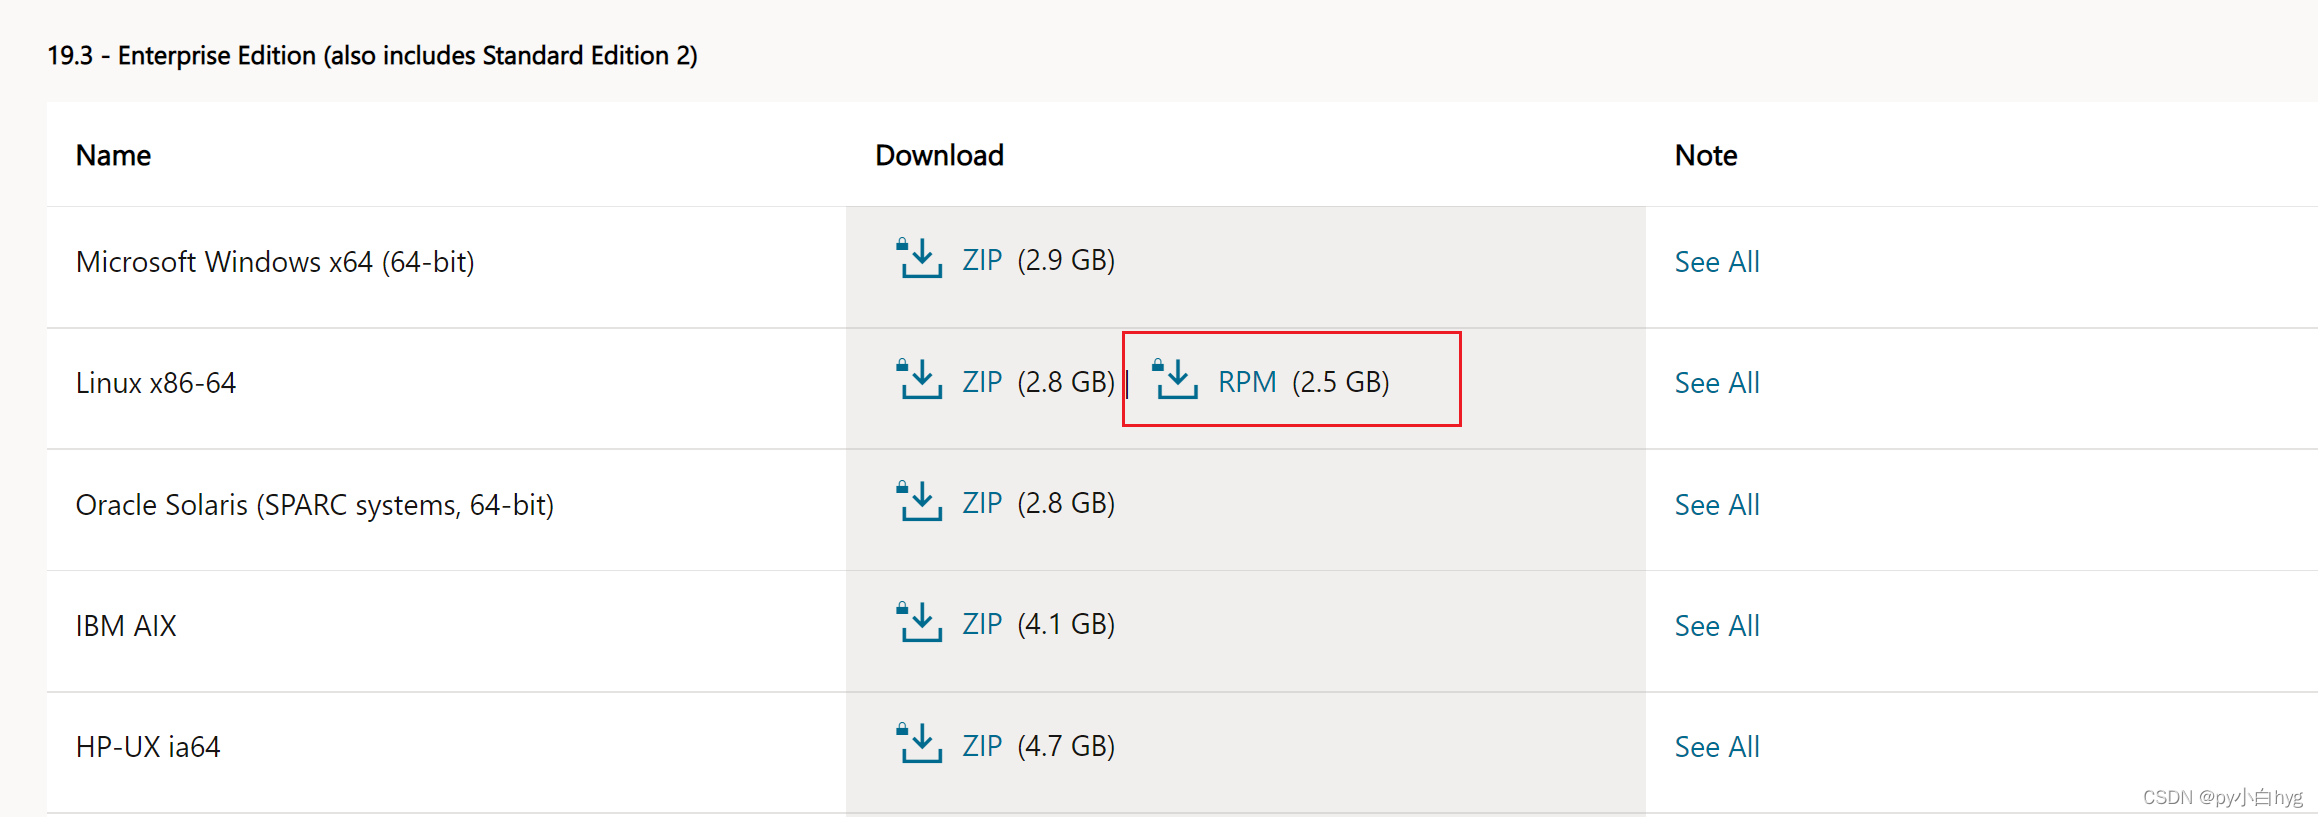Click the Download column header
This screenshot has height=817, width=2318.
click(938, 155)
